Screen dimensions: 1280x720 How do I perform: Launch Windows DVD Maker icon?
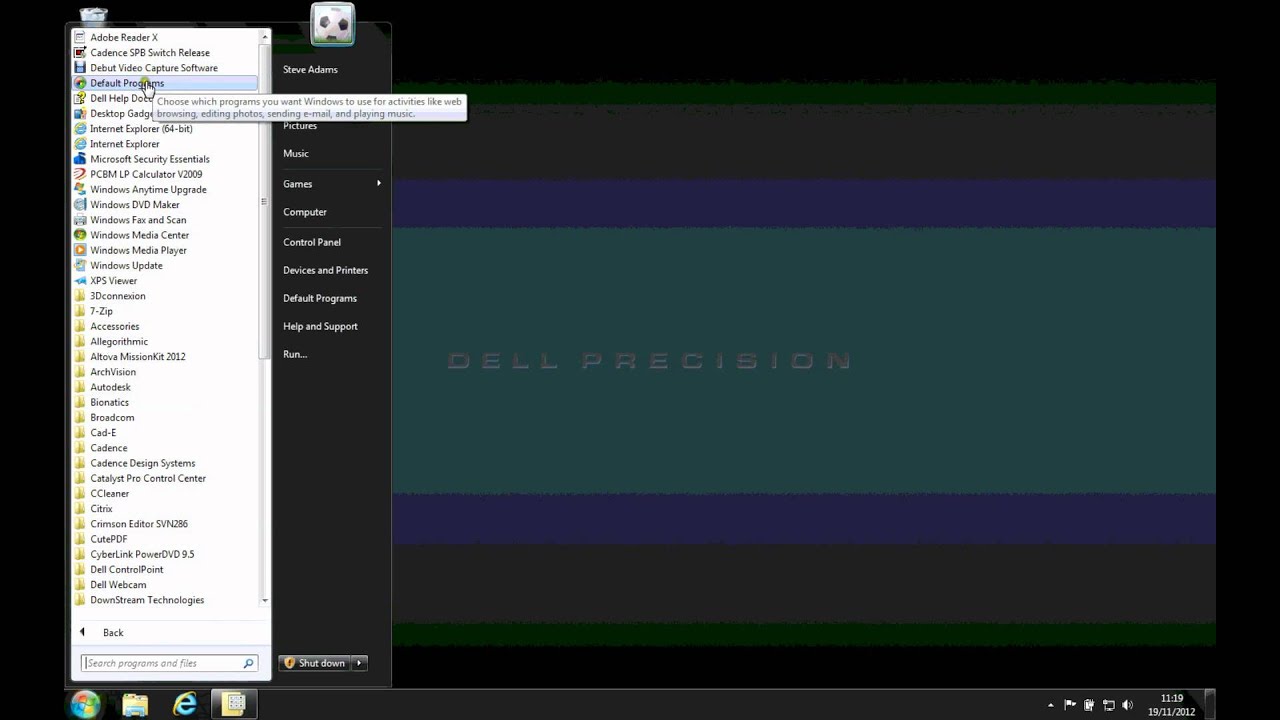point(80,204)
